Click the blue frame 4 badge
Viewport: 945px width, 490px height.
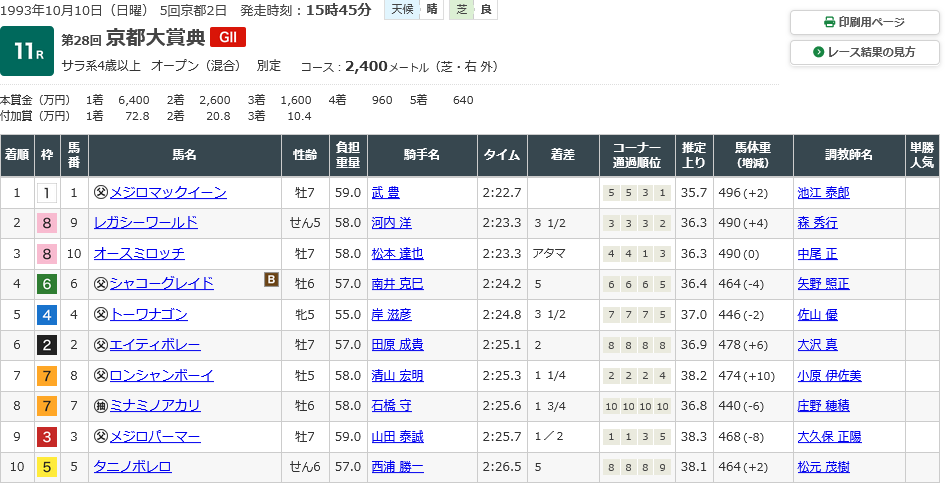coord(46,315)
